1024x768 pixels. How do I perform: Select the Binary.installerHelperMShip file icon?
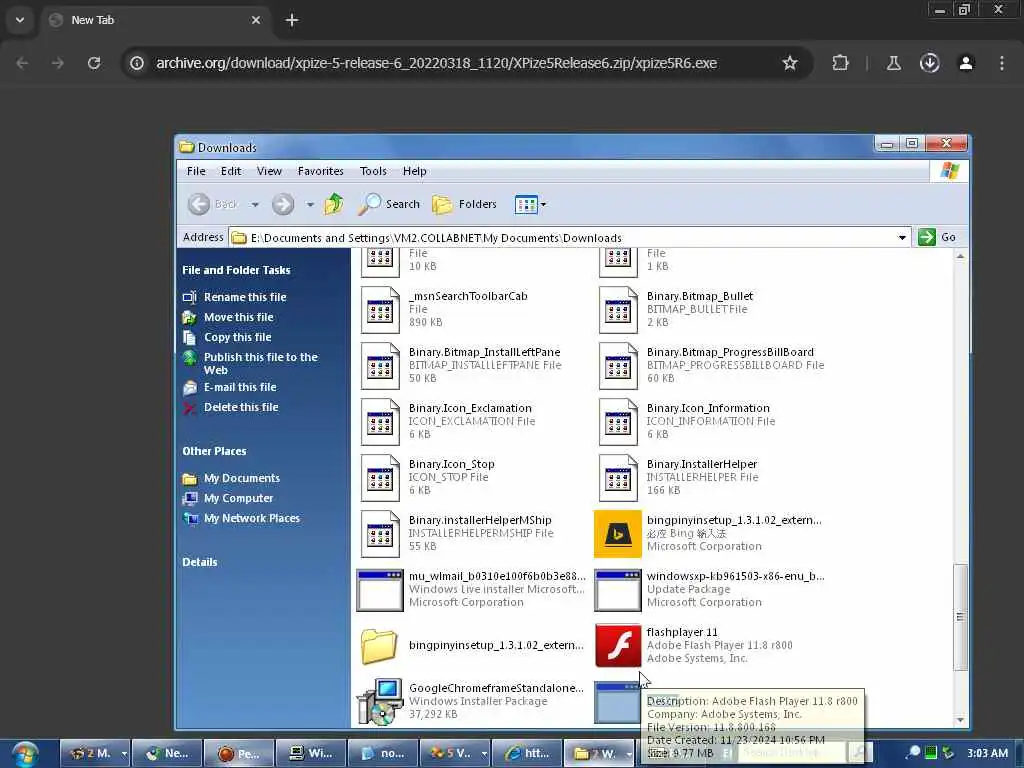pos(380,535)
